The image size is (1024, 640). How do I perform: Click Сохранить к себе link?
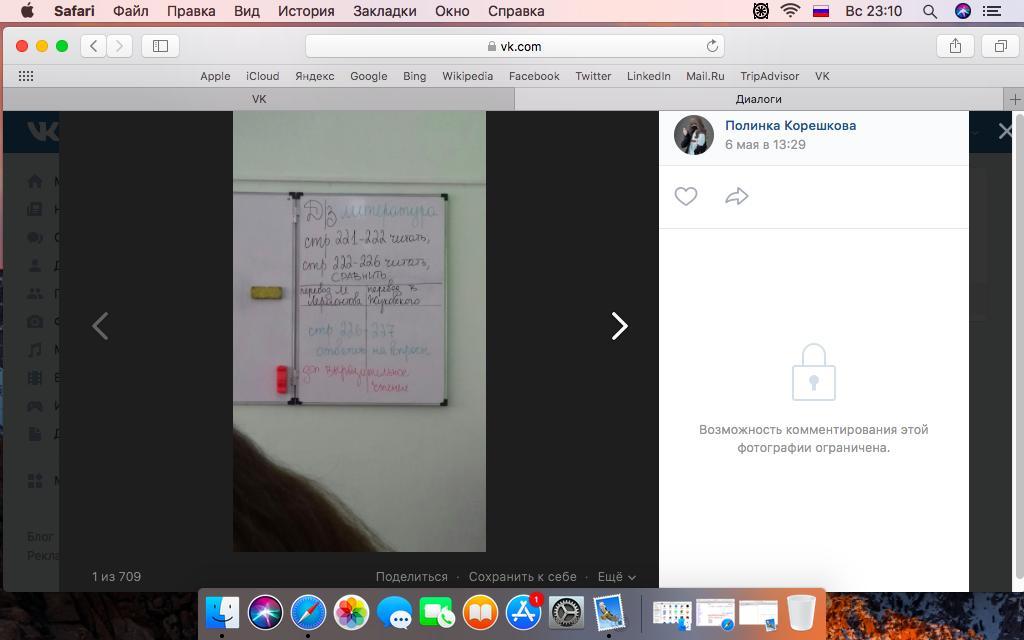pos(522,577)
